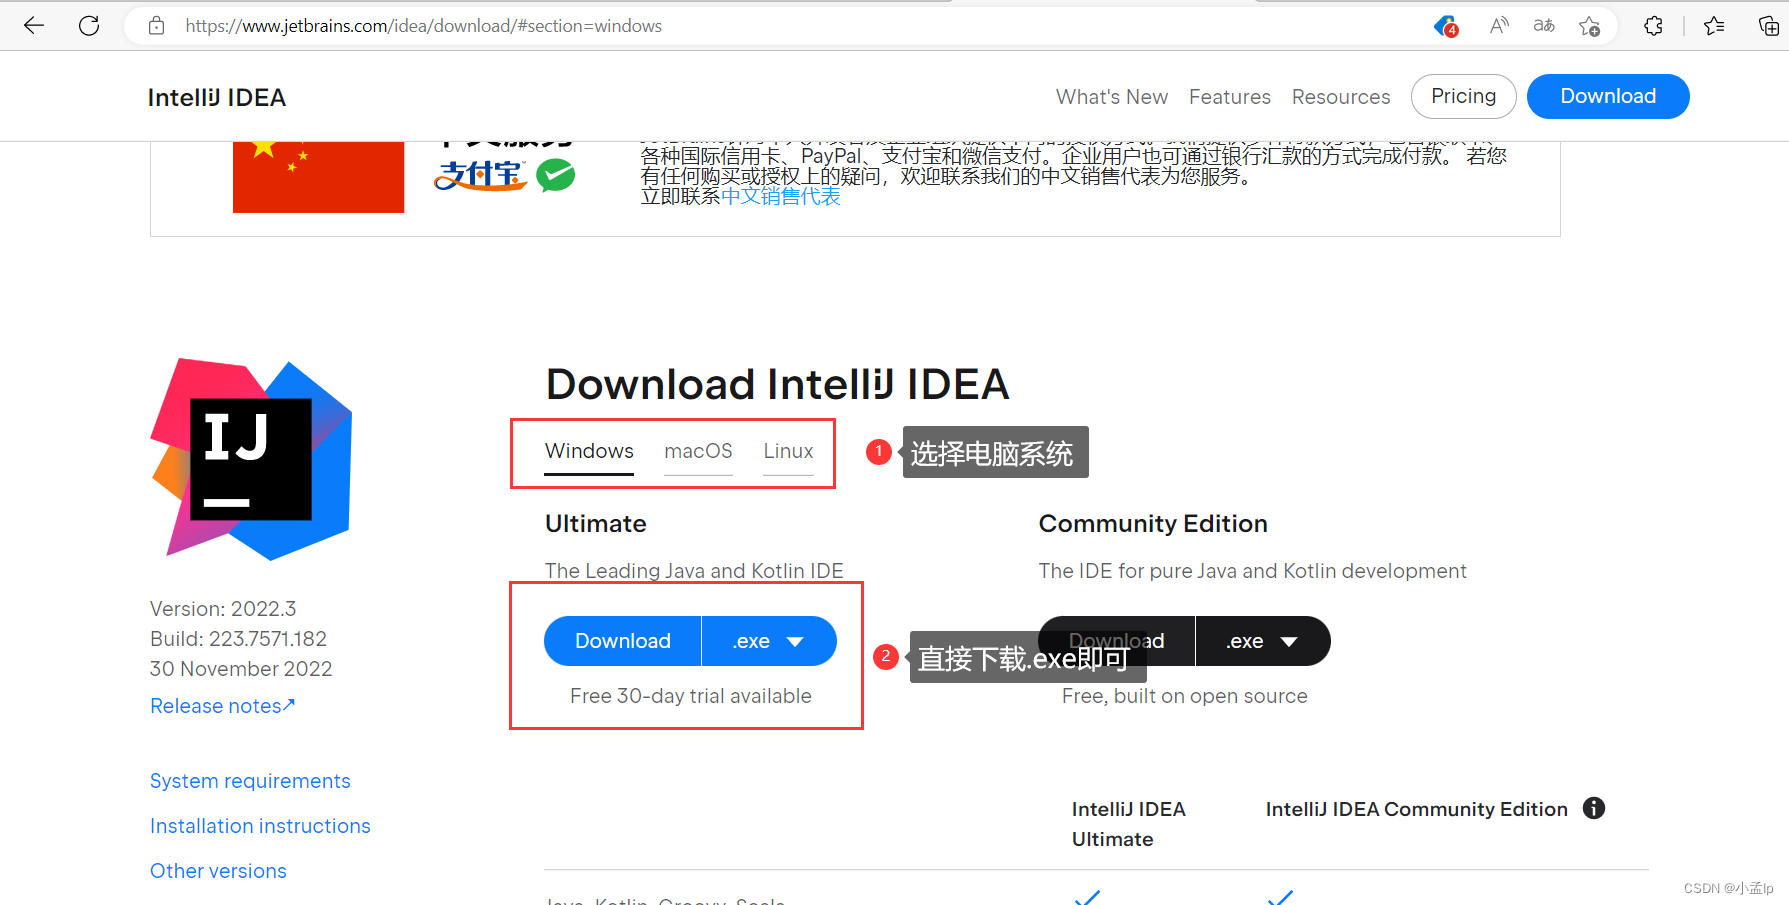Click the Alipay logo in the banner
This screenshot has height=905, width=1789.
click(480, 176)
